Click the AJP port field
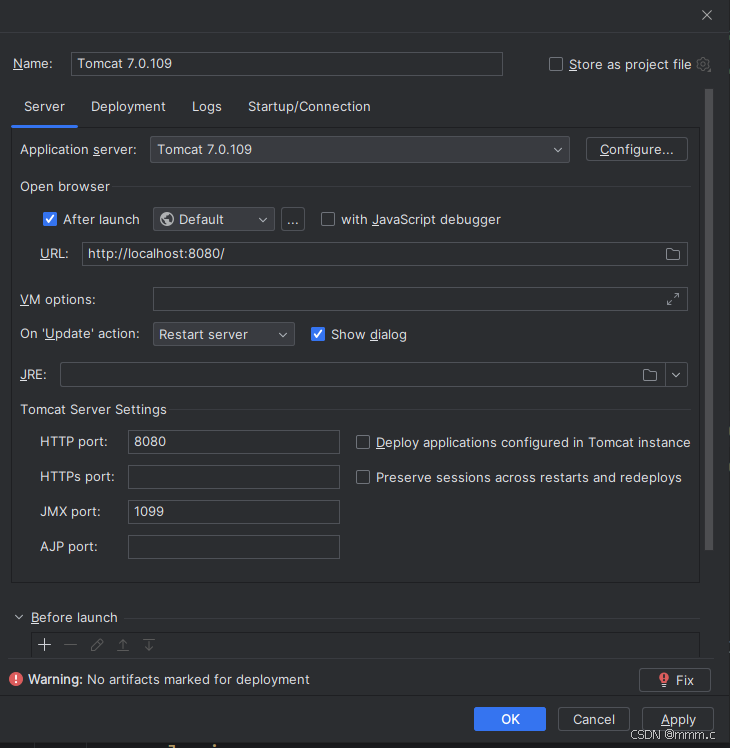The width and height of the screenshot is (730, 748). [234, 547]
